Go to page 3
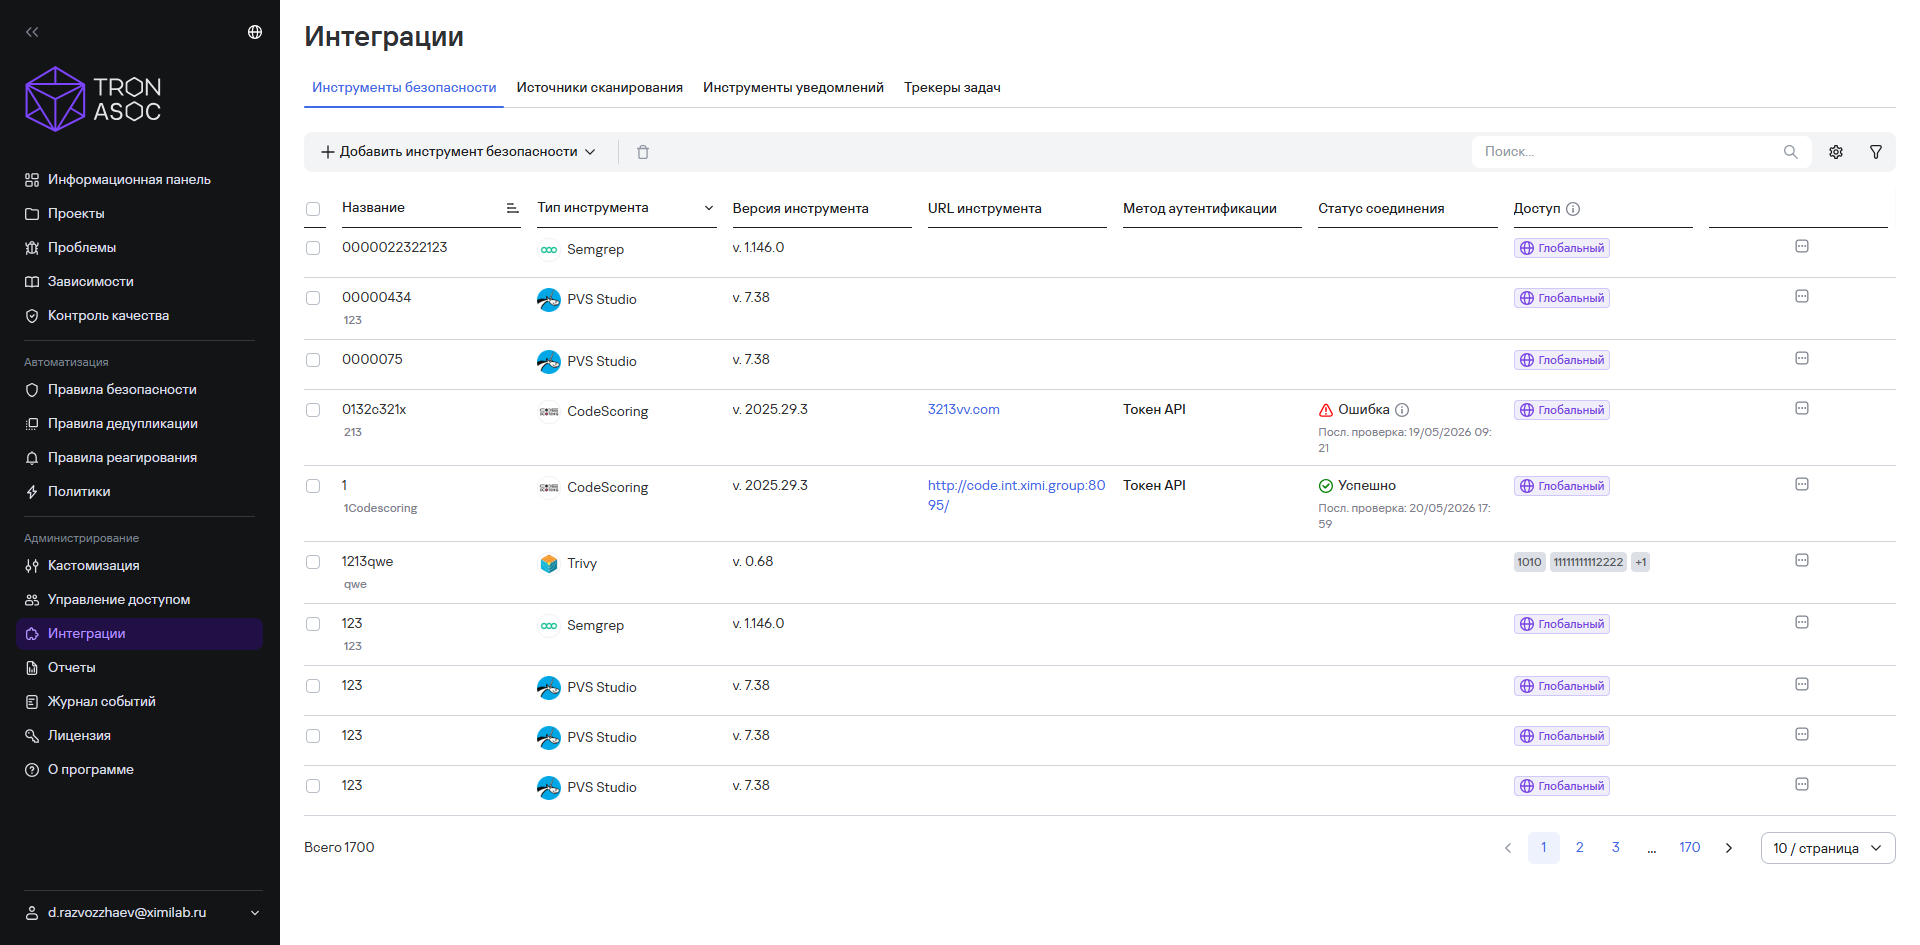This screenshot has height=945, width=1920. point(1616,848)
